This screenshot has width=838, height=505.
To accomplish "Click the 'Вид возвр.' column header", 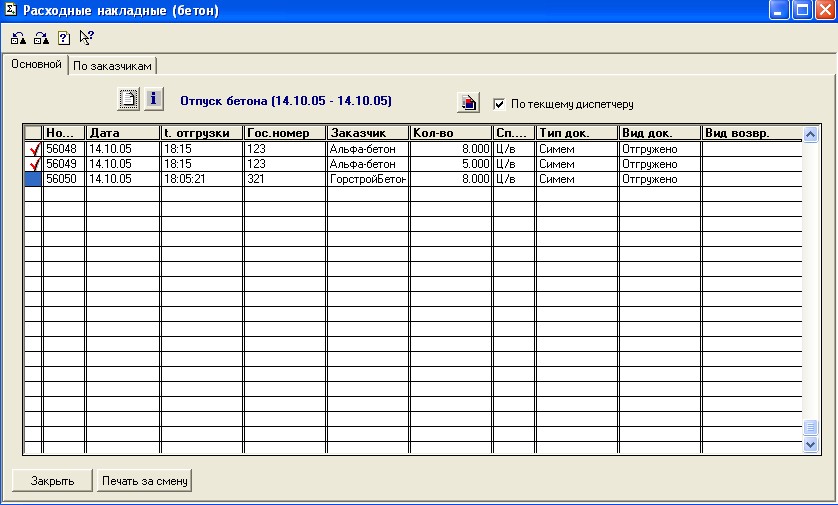I will pos(751,133).
